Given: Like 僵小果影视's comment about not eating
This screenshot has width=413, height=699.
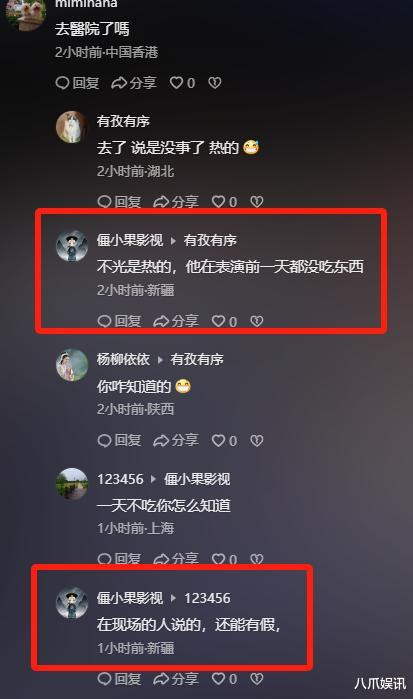Looking at the screenshot, I should point(224,321).
